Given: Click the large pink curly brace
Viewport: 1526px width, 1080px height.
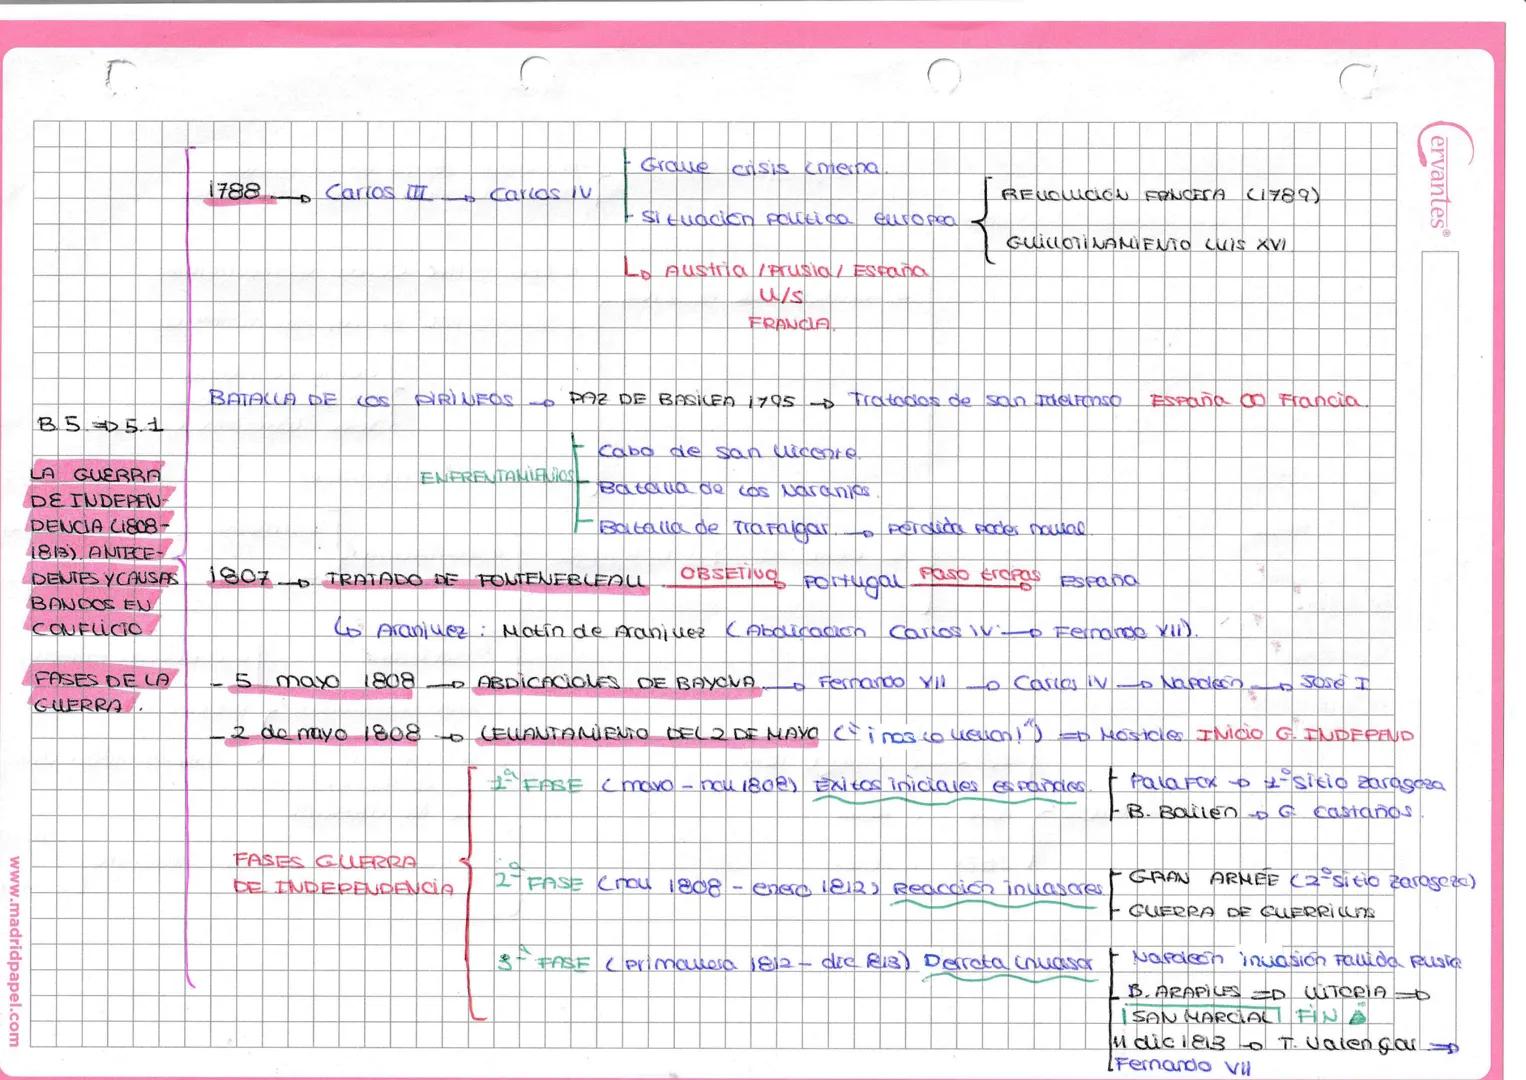Looking at the screenshot, I should (186, 560).
